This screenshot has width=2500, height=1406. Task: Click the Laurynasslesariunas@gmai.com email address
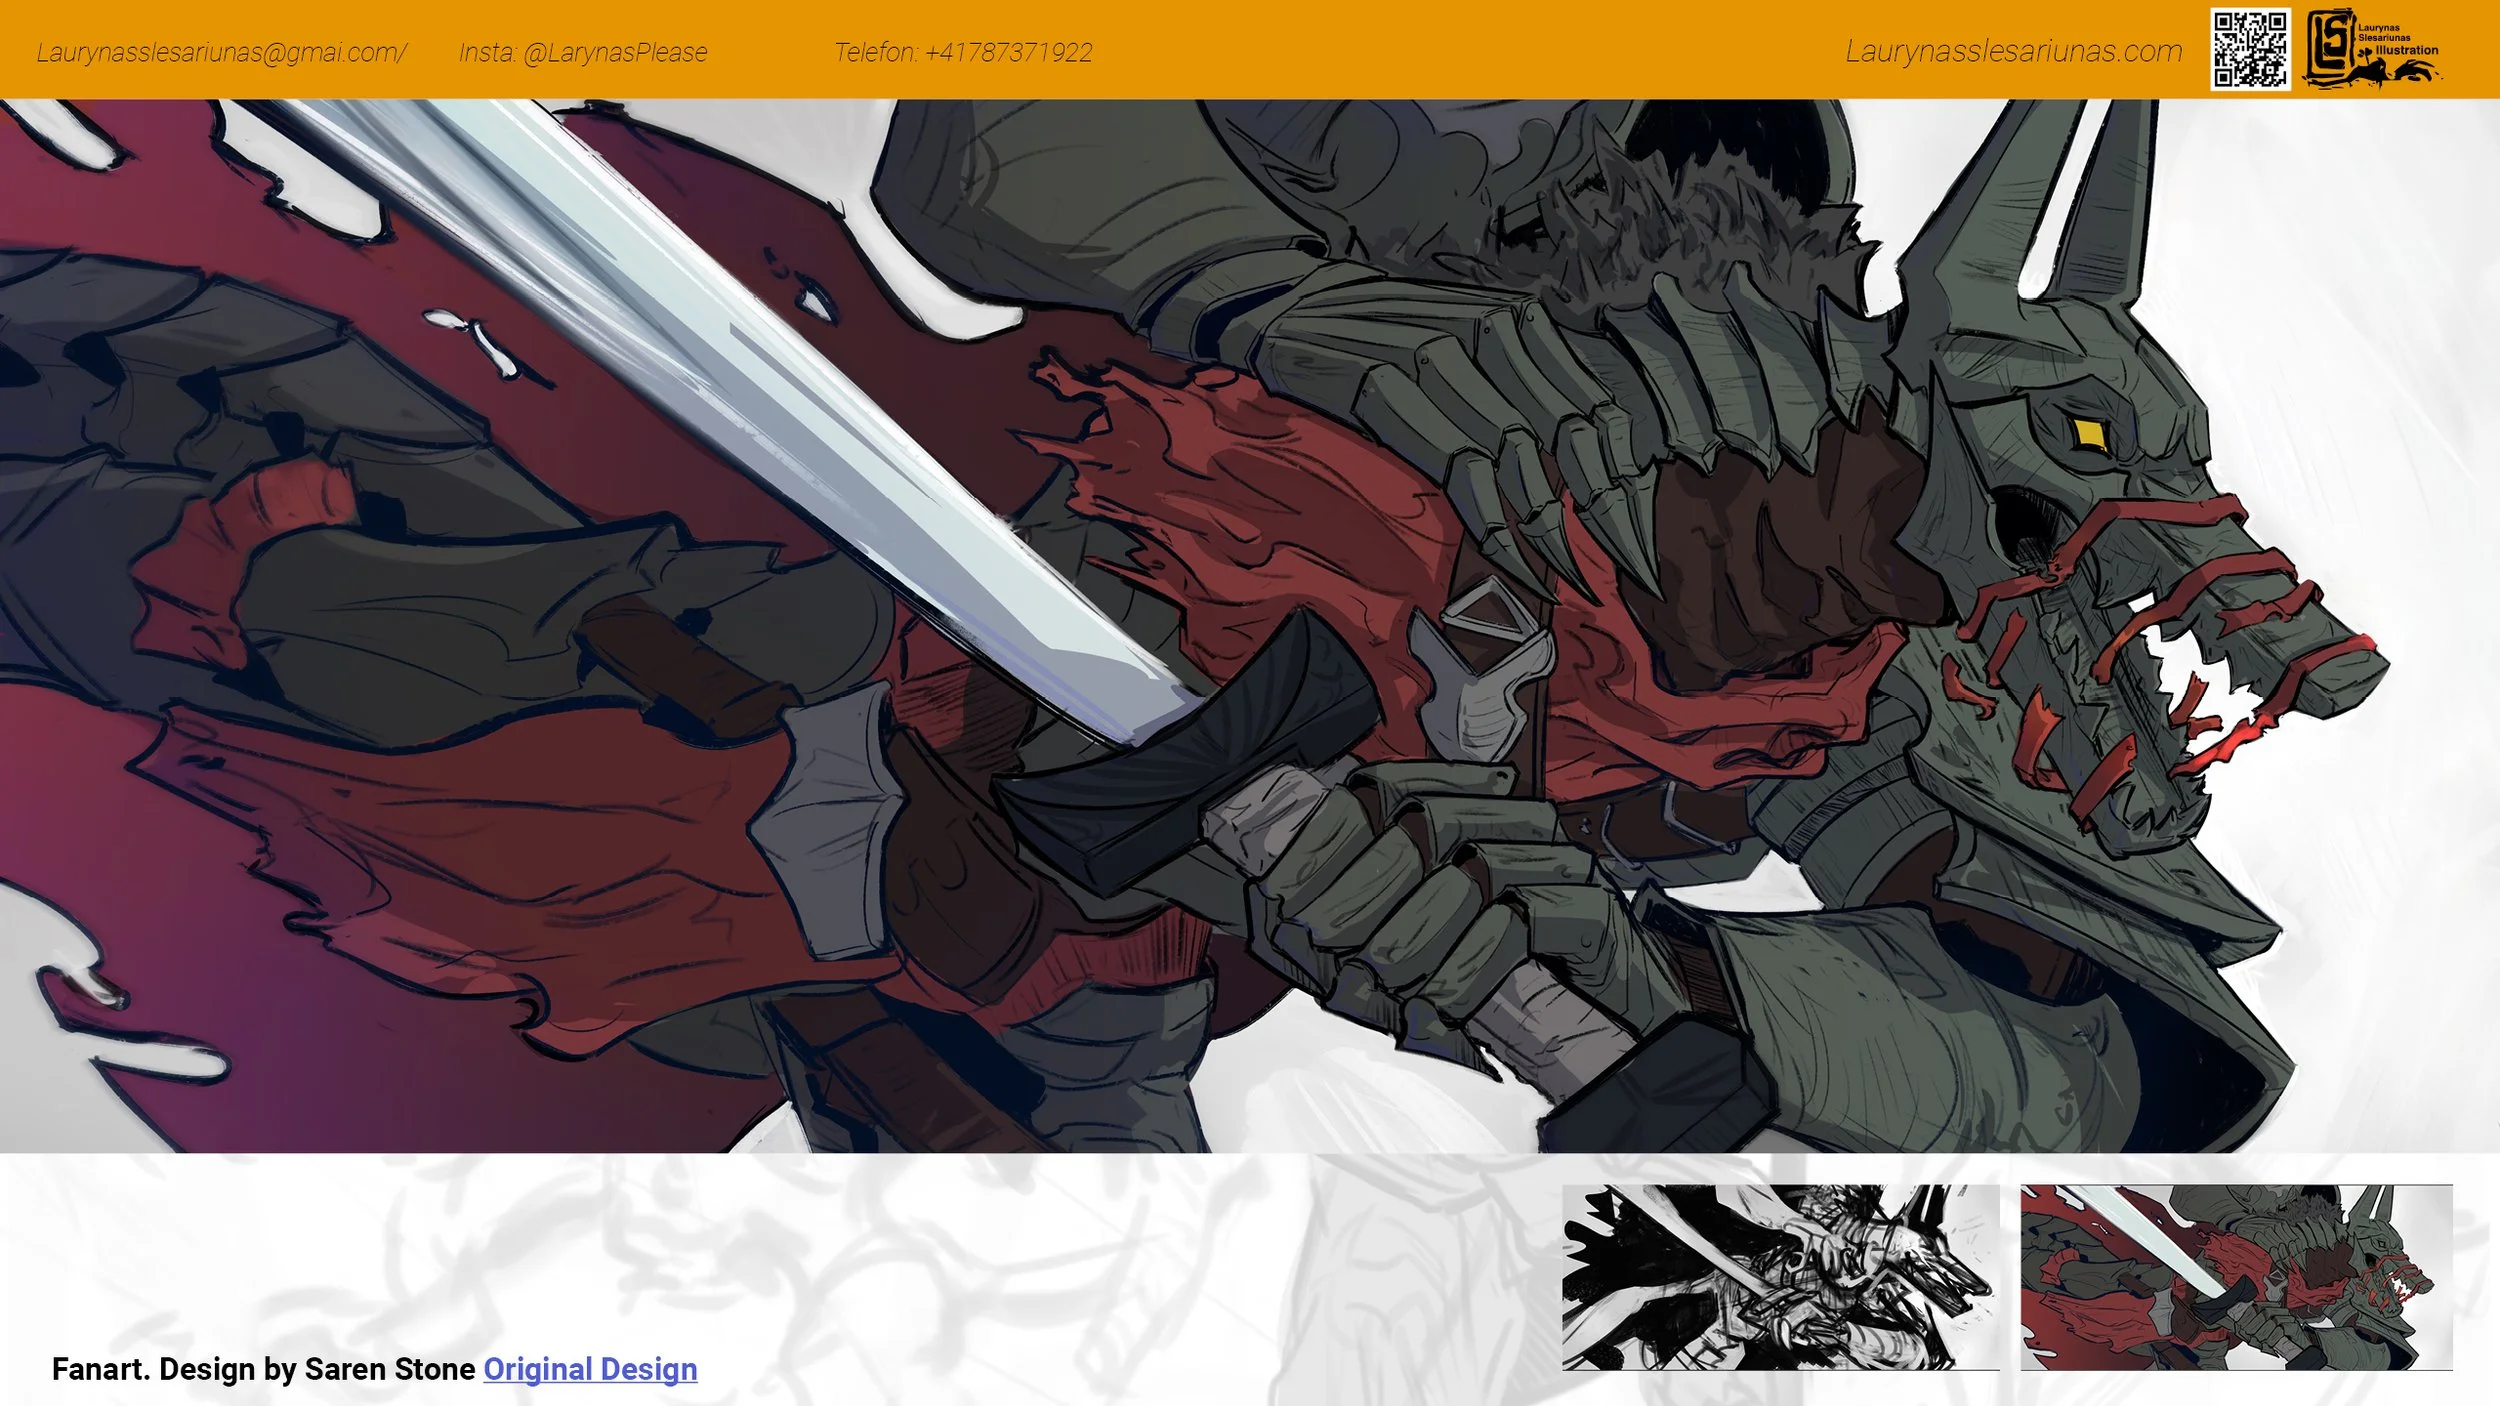221,52
